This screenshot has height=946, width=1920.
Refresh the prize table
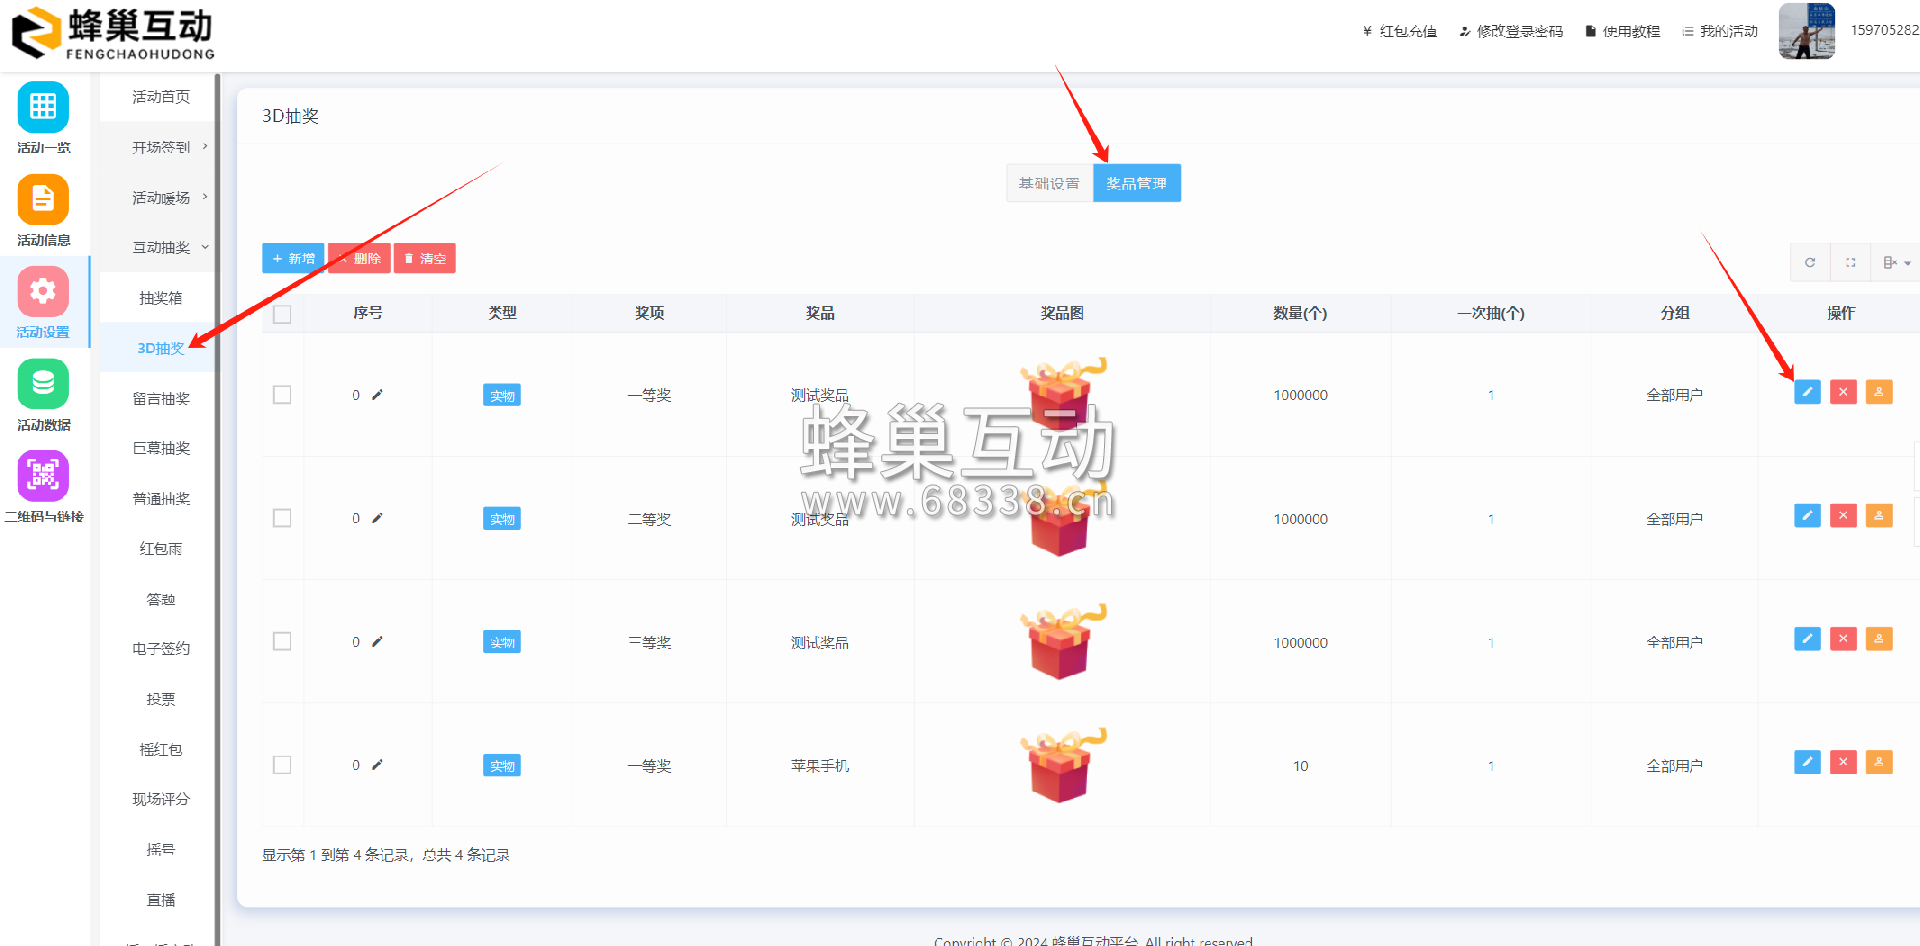click(1809, 262)
